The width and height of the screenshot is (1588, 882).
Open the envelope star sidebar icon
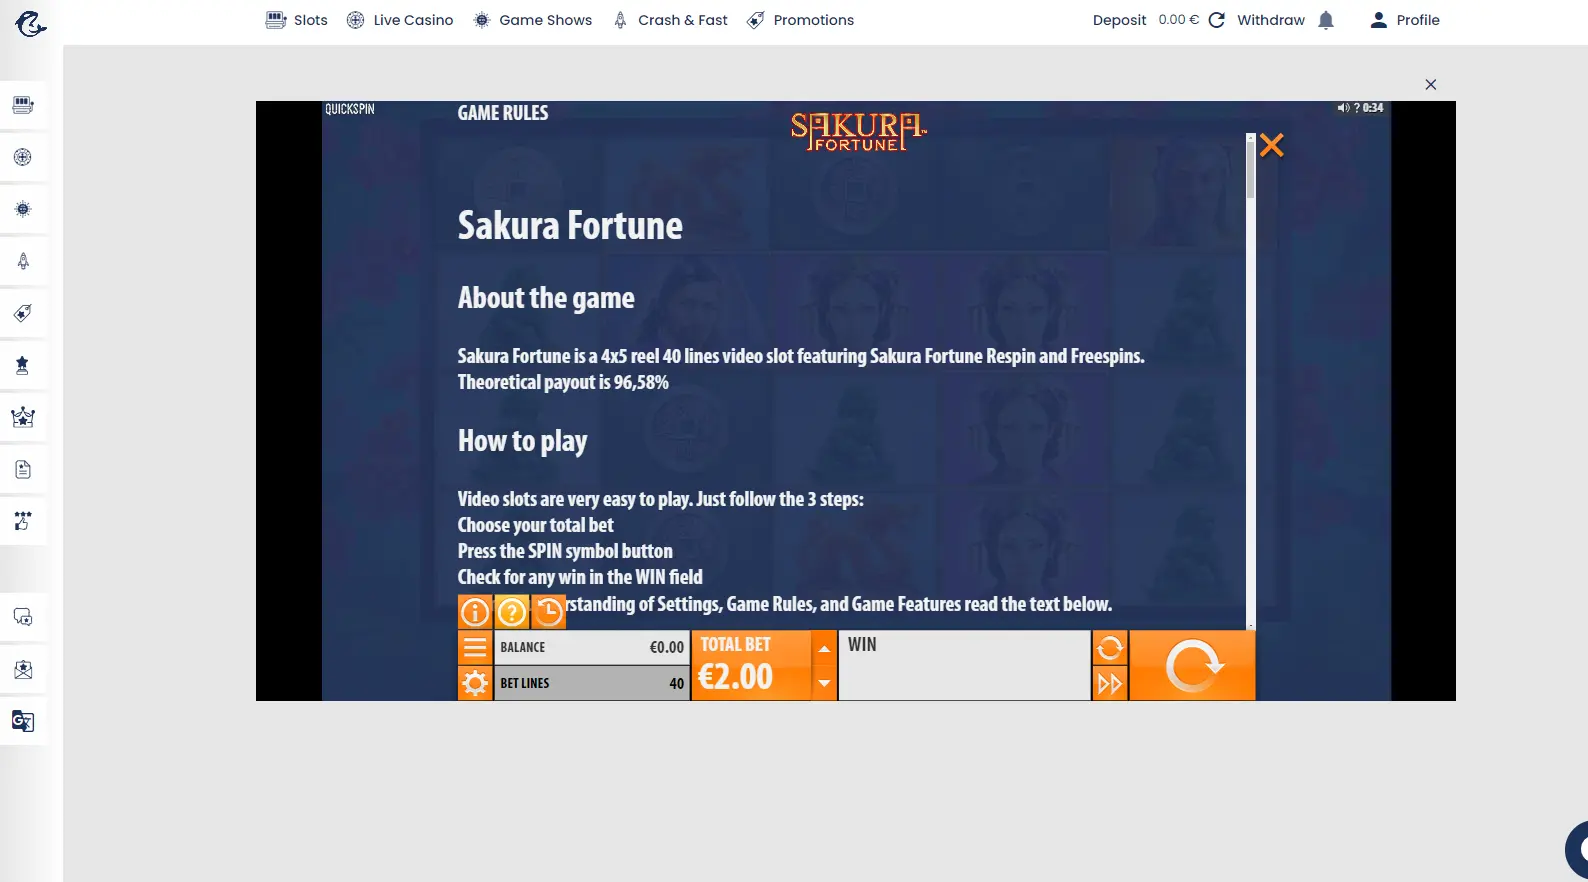(x=23, y=669)
